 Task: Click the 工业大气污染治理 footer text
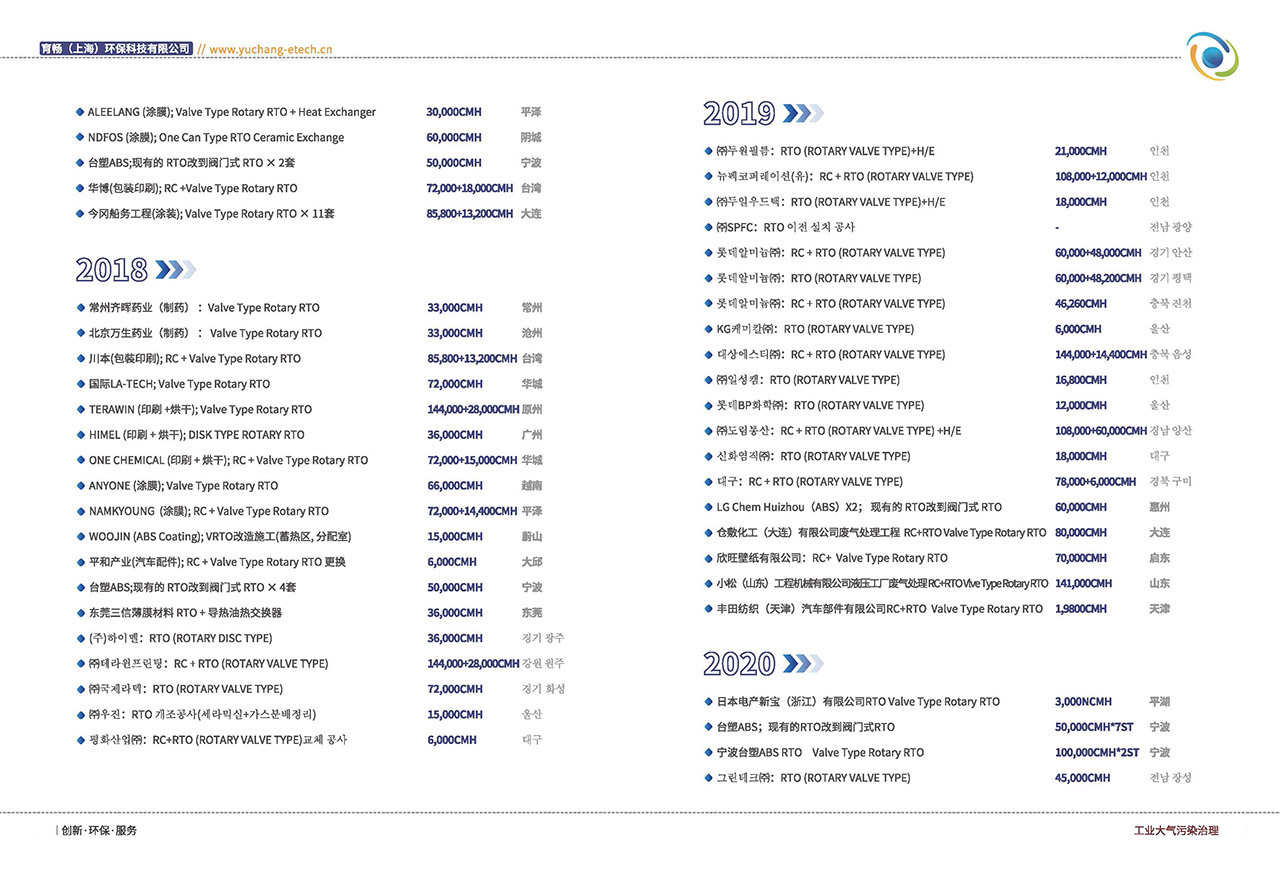point(1176,831)
